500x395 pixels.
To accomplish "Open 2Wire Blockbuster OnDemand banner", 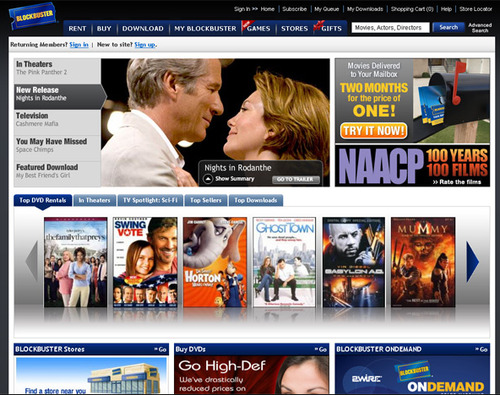I will [x=413, y=375].
